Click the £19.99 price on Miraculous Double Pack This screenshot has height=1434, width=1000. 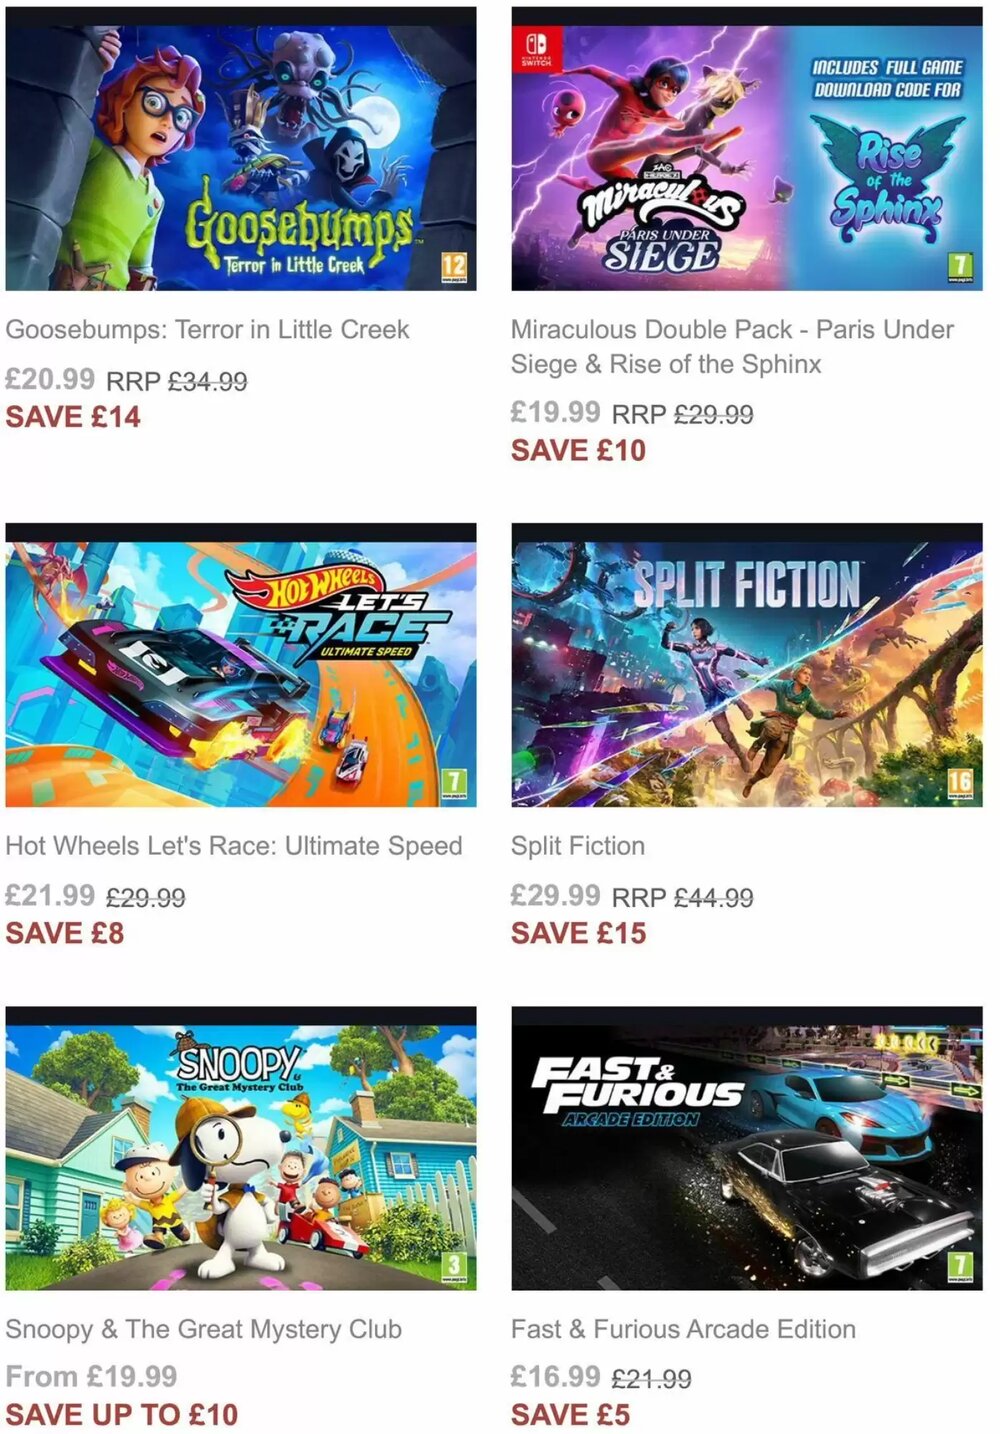pos(555,413)
